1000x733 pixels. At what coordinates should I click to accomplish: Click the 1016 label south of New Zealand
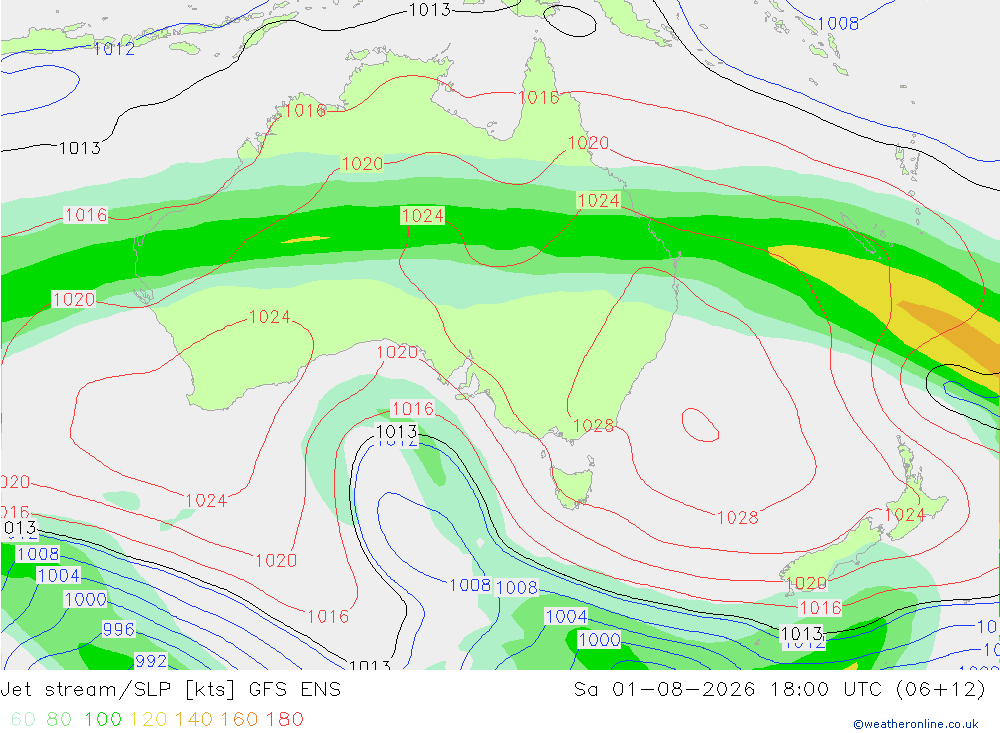[820, 608]
